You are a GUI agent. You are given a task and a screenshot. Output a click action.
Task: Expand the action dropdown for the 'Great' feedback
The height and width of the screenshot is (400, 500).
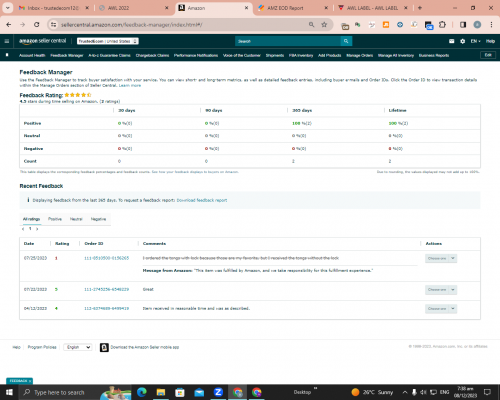pos(453,290)
